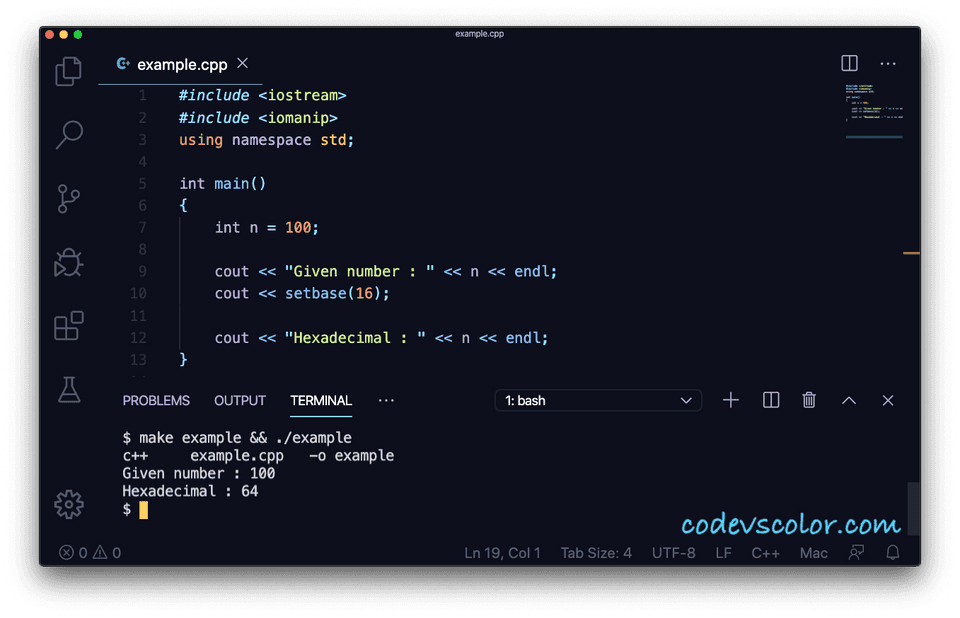This screenshot has height=618, width=960.
Task: Open the Split Editor icon
Action: pyautogui.click(x=849, y=63)
